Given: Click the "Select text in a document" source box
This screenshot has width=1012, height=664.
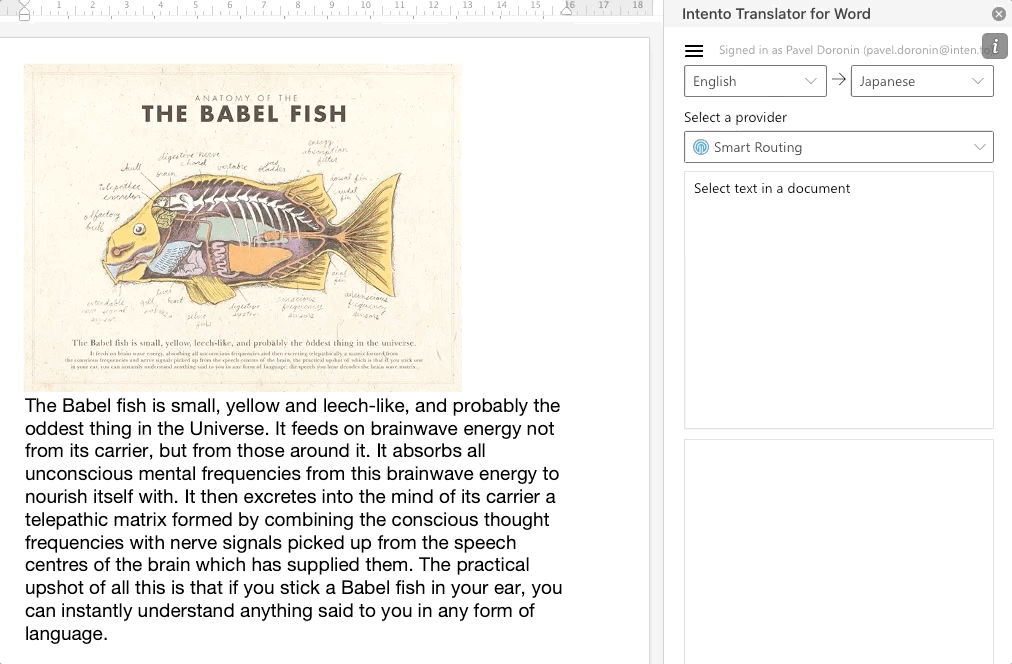Looking at the screenshot, I should pyautogui.click(x=839, y=300).
